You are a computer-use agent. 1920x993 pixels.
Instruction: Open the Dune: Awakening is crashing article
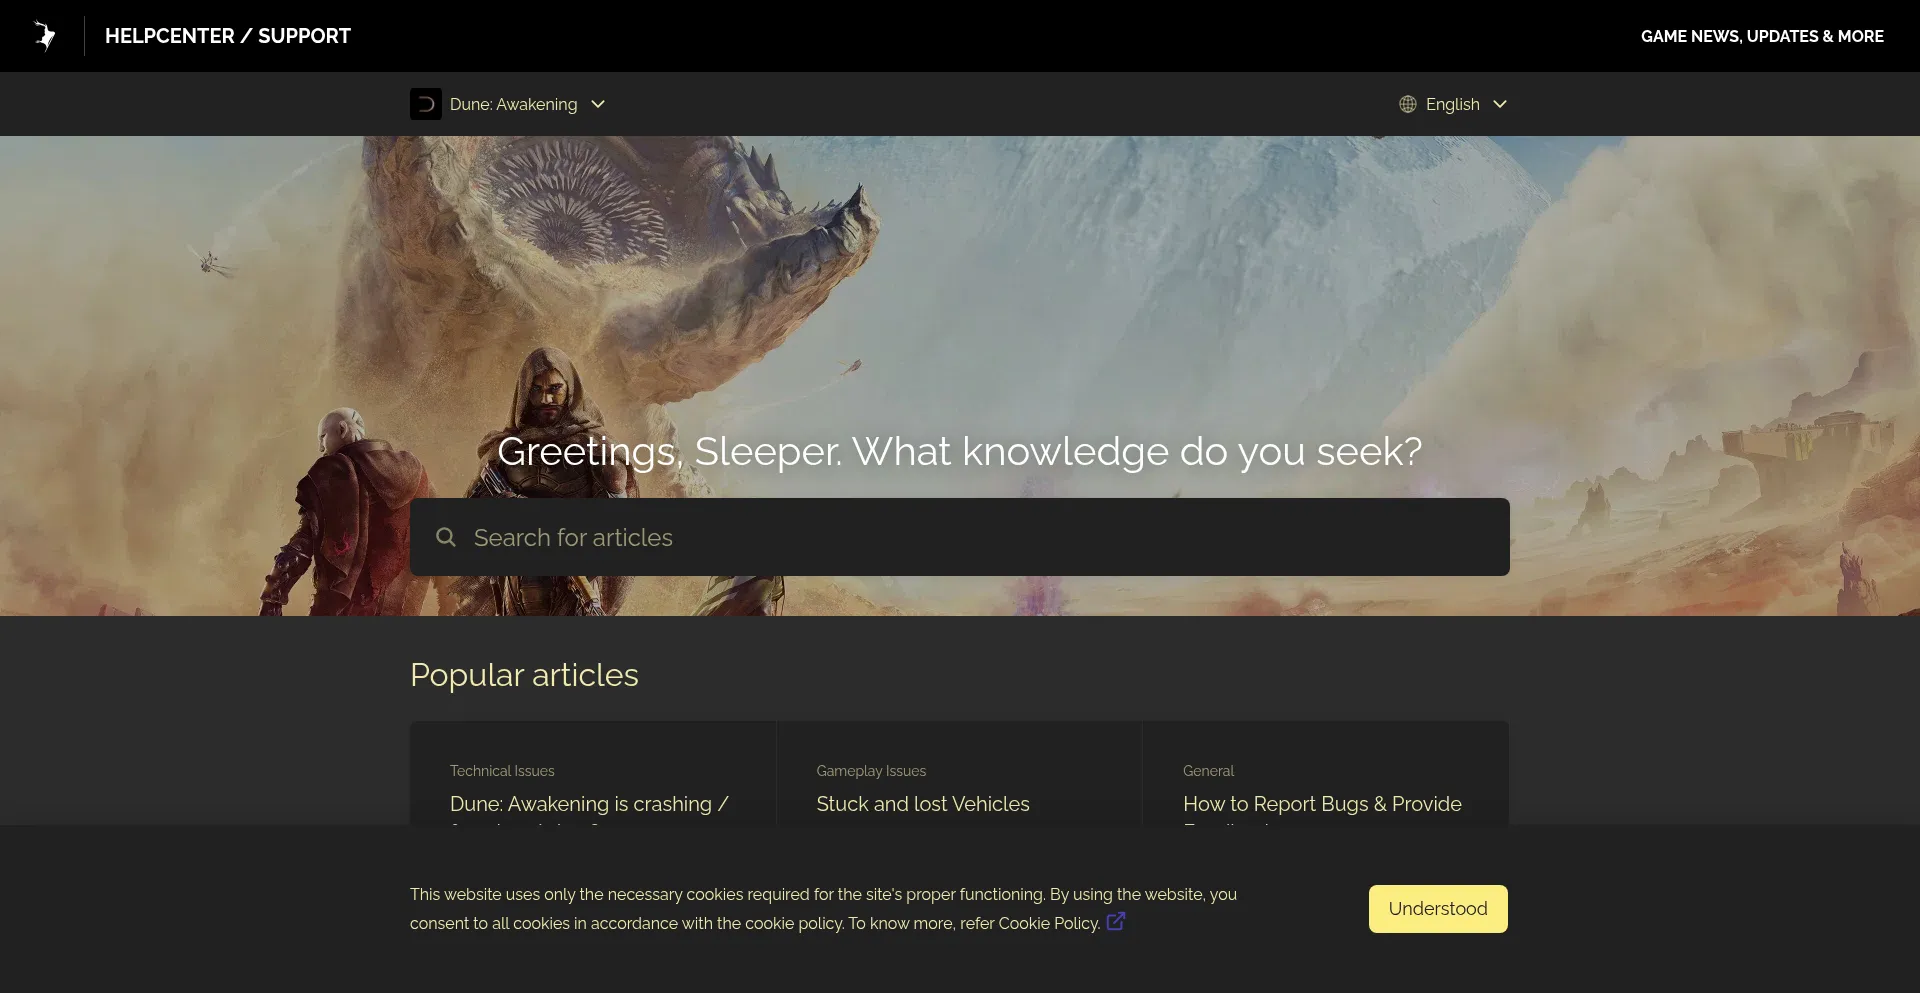click(x=589, y=804)
